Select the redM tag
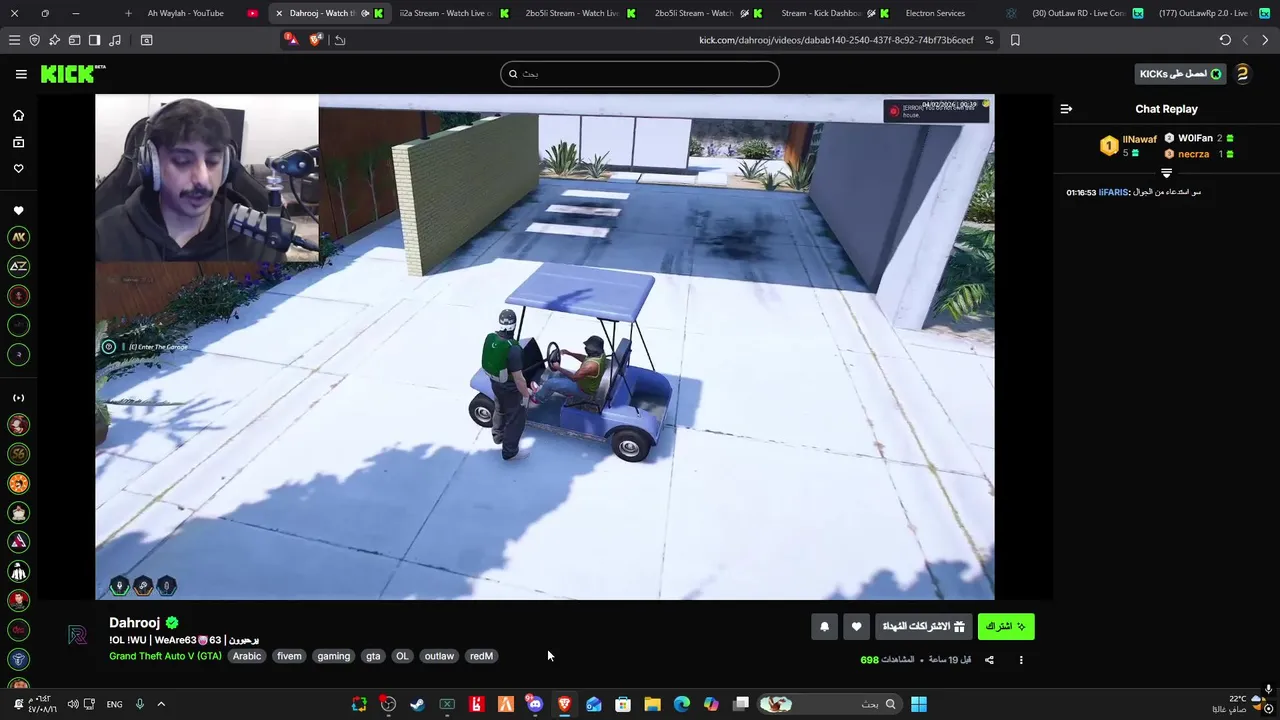 (481, 656)
